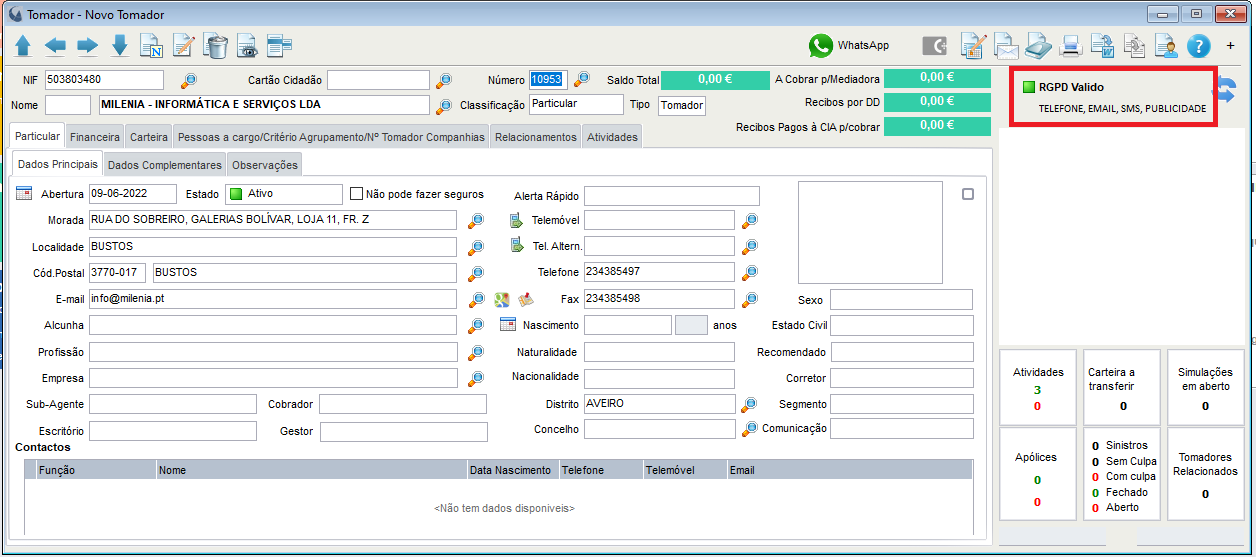
Task: Click the blue up arrow navigation icon
Action: [23, 45]
